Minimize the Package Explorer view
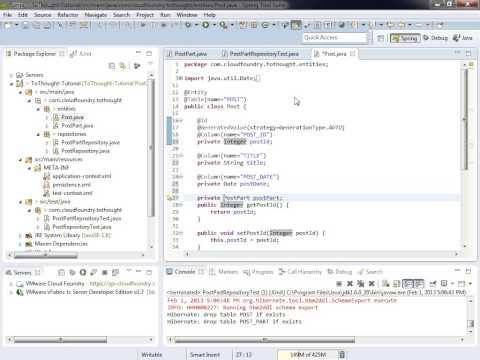480x360 pixels. click(x=138, y=53)
